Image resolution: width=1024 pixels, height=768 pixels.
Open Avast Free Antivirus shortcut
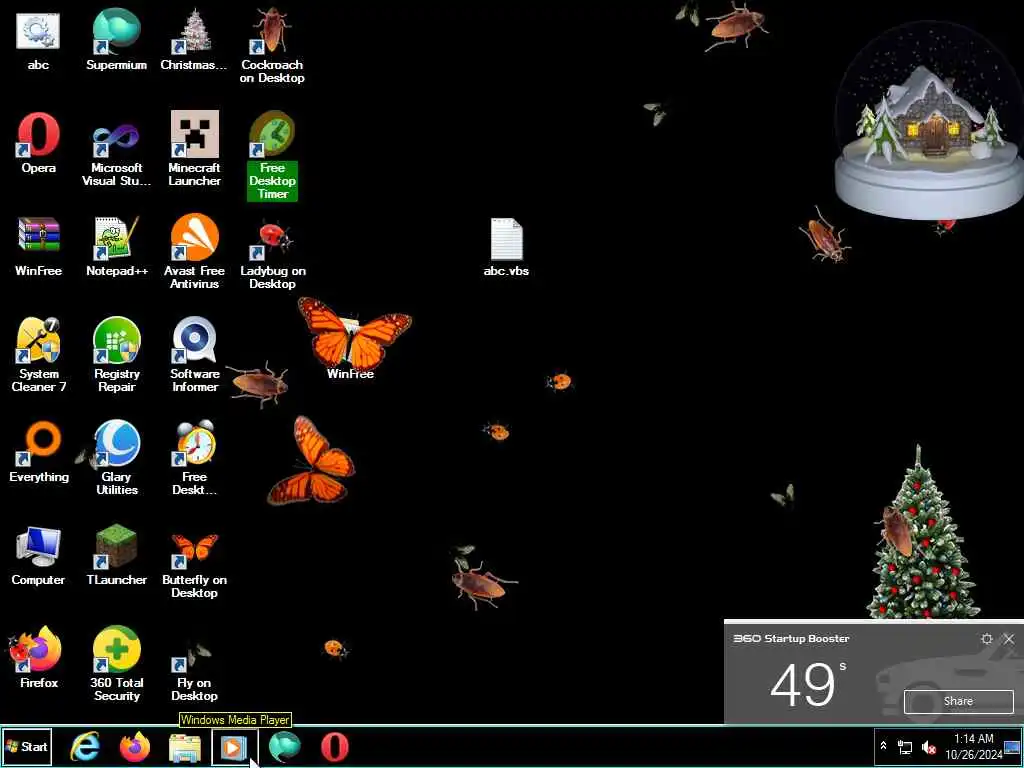tap(194, 252)
